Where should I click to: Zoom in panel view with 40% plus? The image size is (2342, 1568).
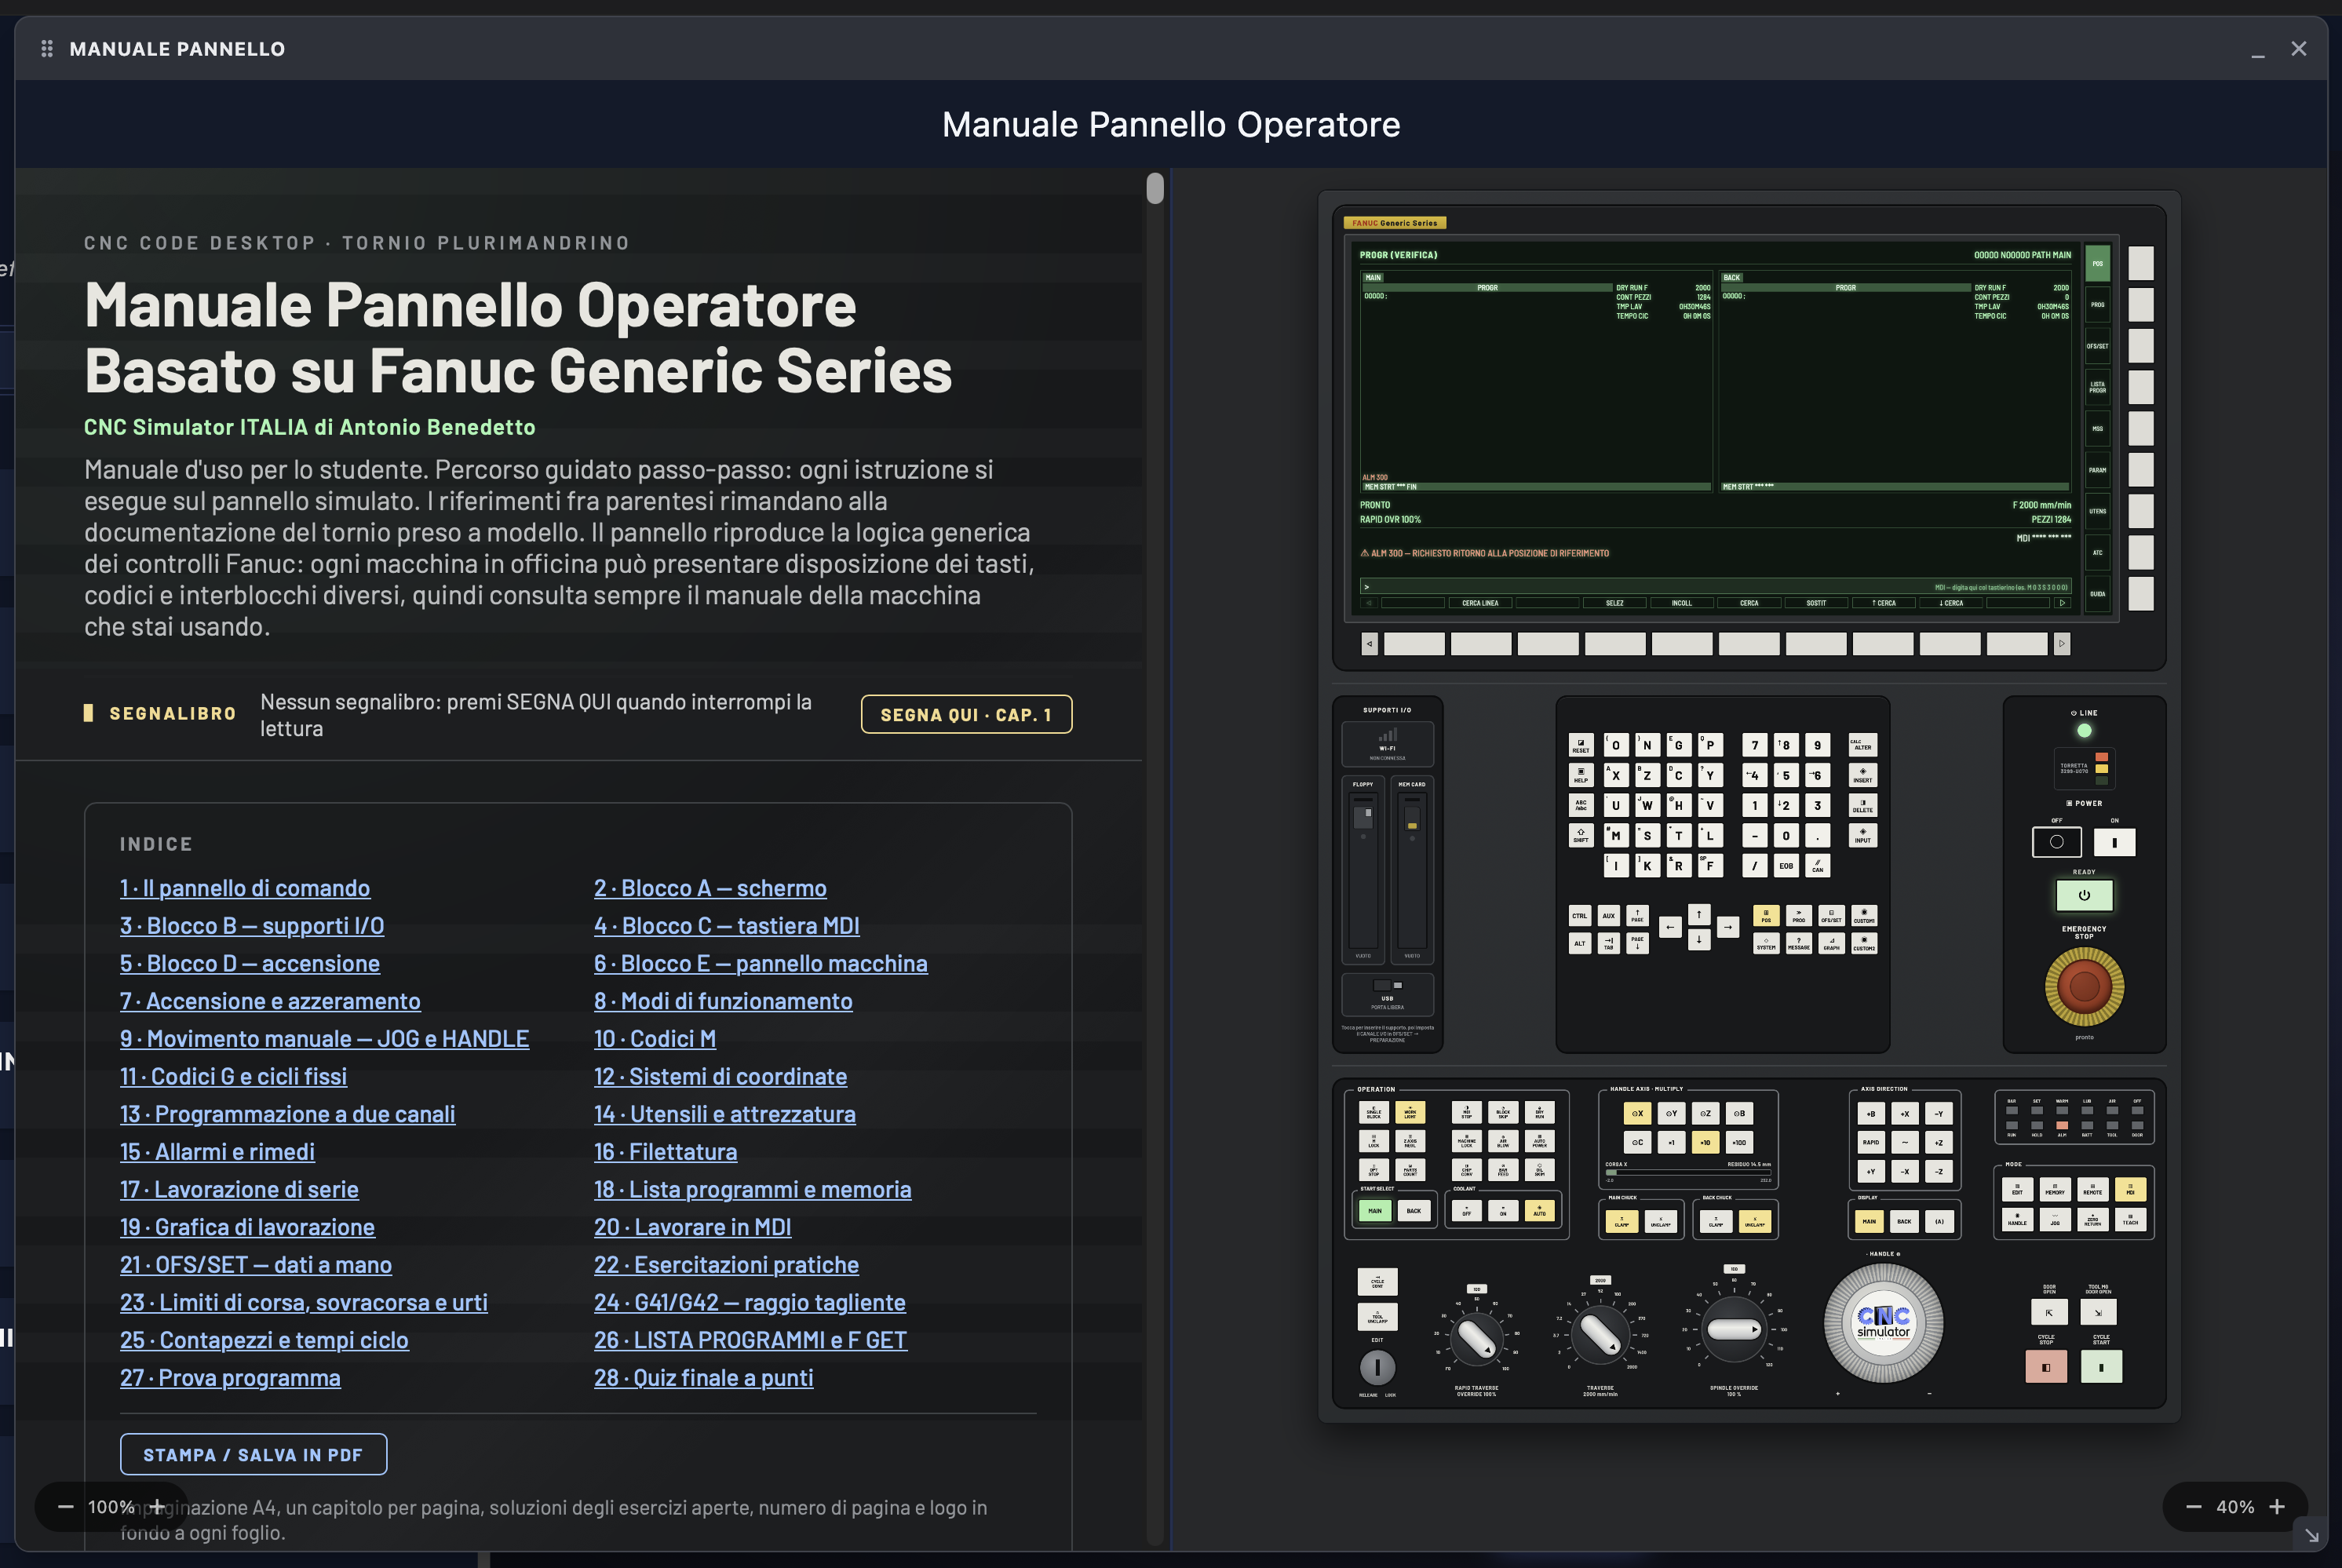click(2277, 1507)
